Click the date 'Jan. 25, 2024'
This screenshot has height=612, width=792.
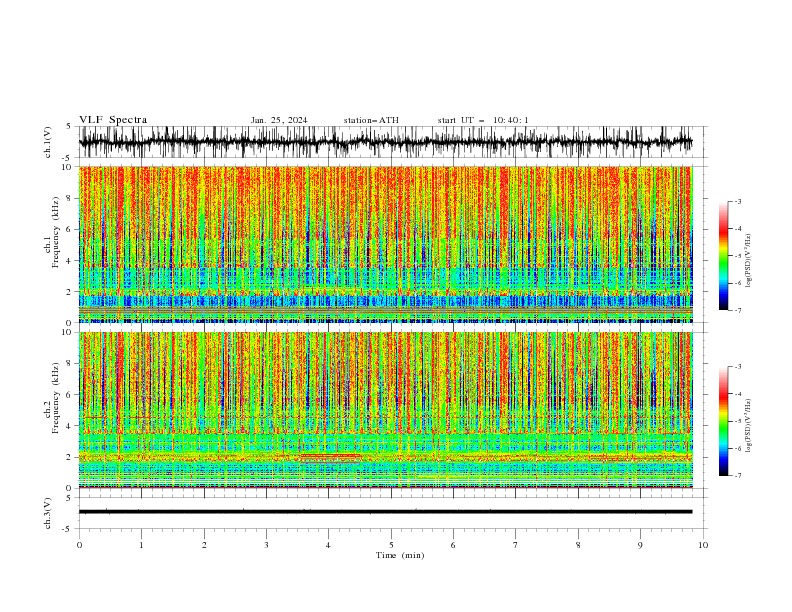pos(279,120)
